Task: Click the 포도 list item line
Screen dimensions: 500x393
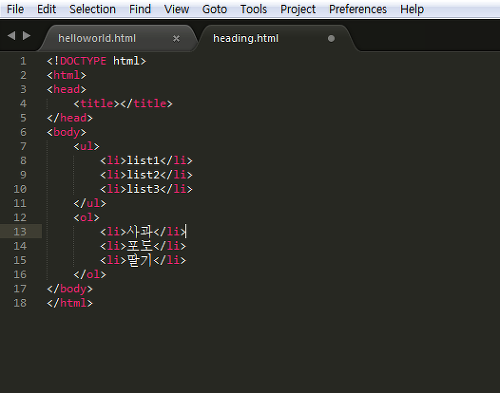Action: click(143, 246)
